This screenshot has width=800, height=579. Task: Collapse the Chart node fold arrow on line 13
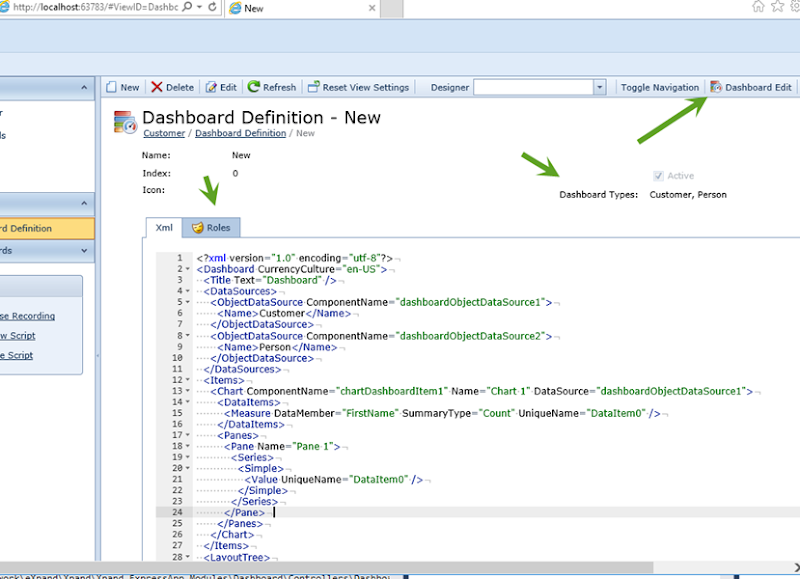tap(187, 392)
